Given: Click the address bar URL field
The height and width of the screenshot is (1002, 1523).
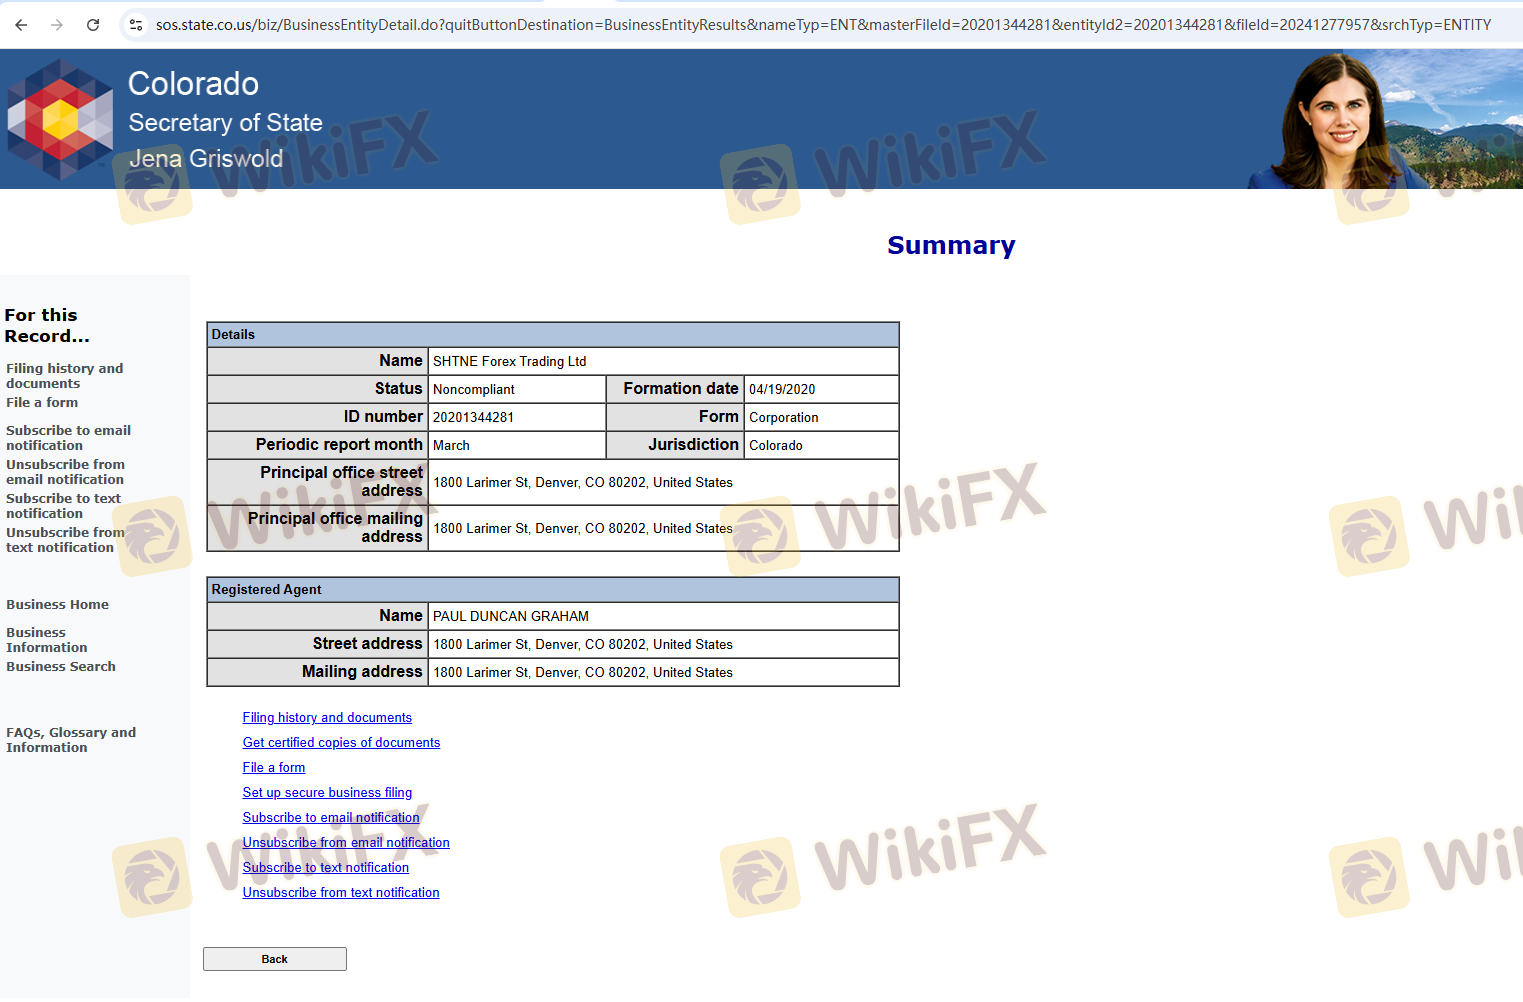Looking at the screenshot, I should 823,25.
